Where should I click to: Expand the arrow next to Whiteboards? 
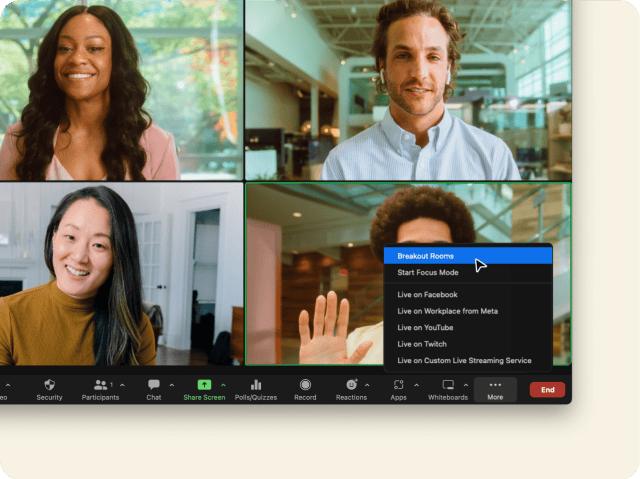point(465,385)
